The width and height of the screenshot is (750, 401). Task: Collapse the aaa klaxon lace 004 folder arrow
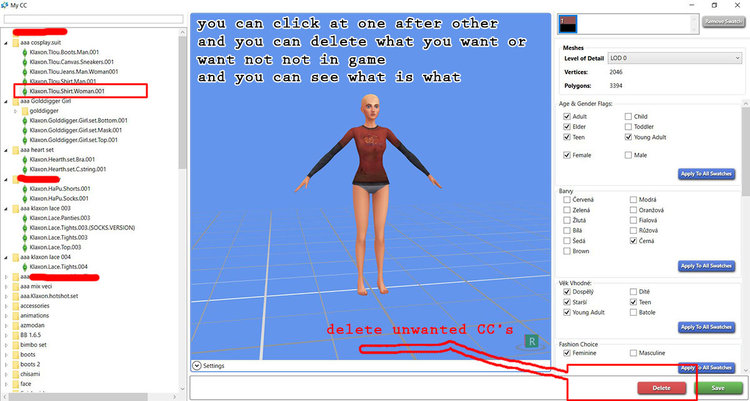(x=6, y=257)
